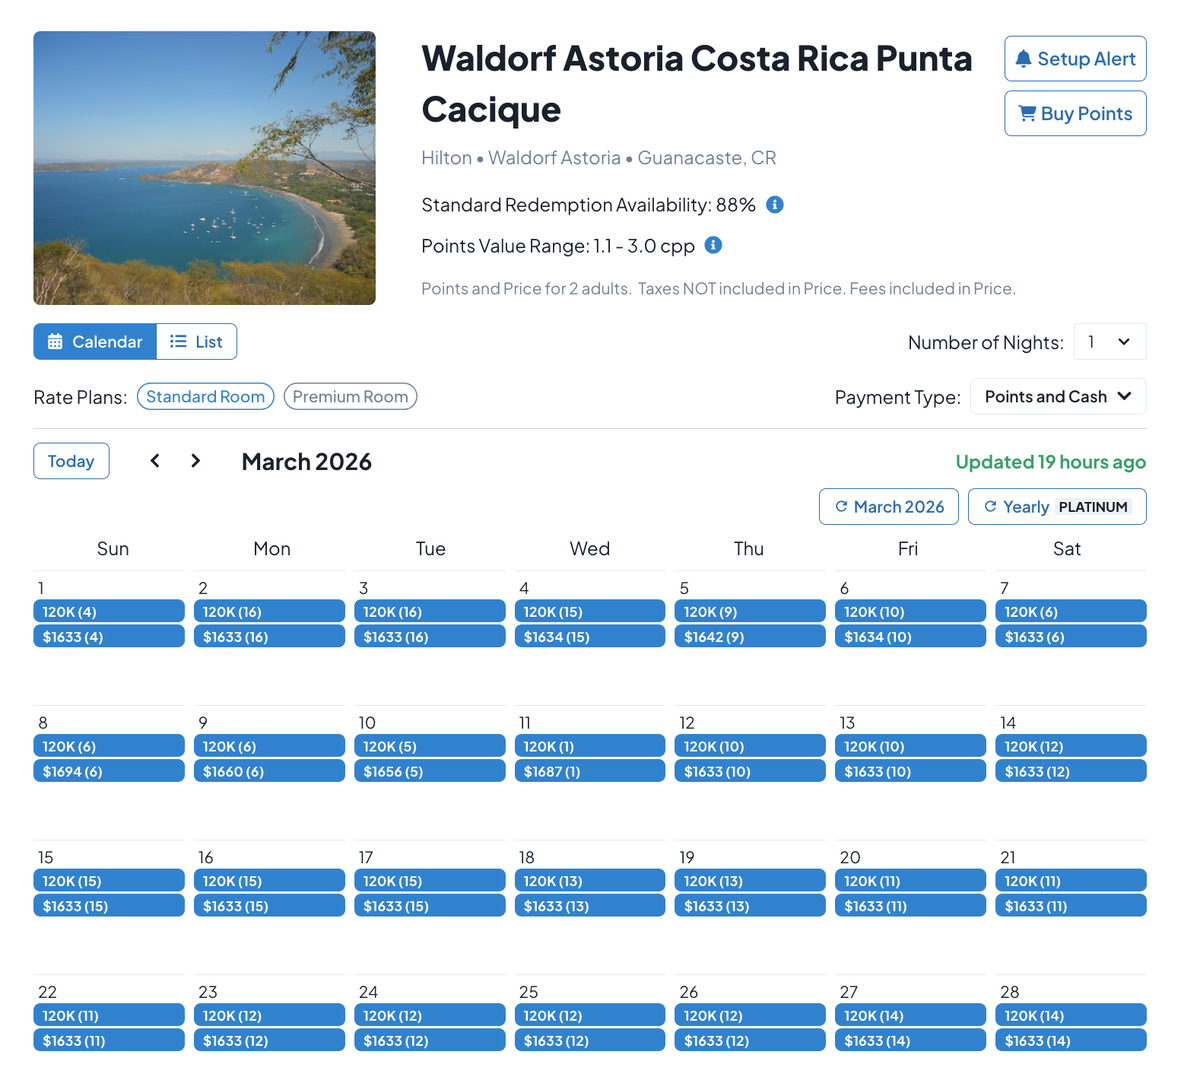Toggle Premium Room rate plan filter

(x=350, y=397)
